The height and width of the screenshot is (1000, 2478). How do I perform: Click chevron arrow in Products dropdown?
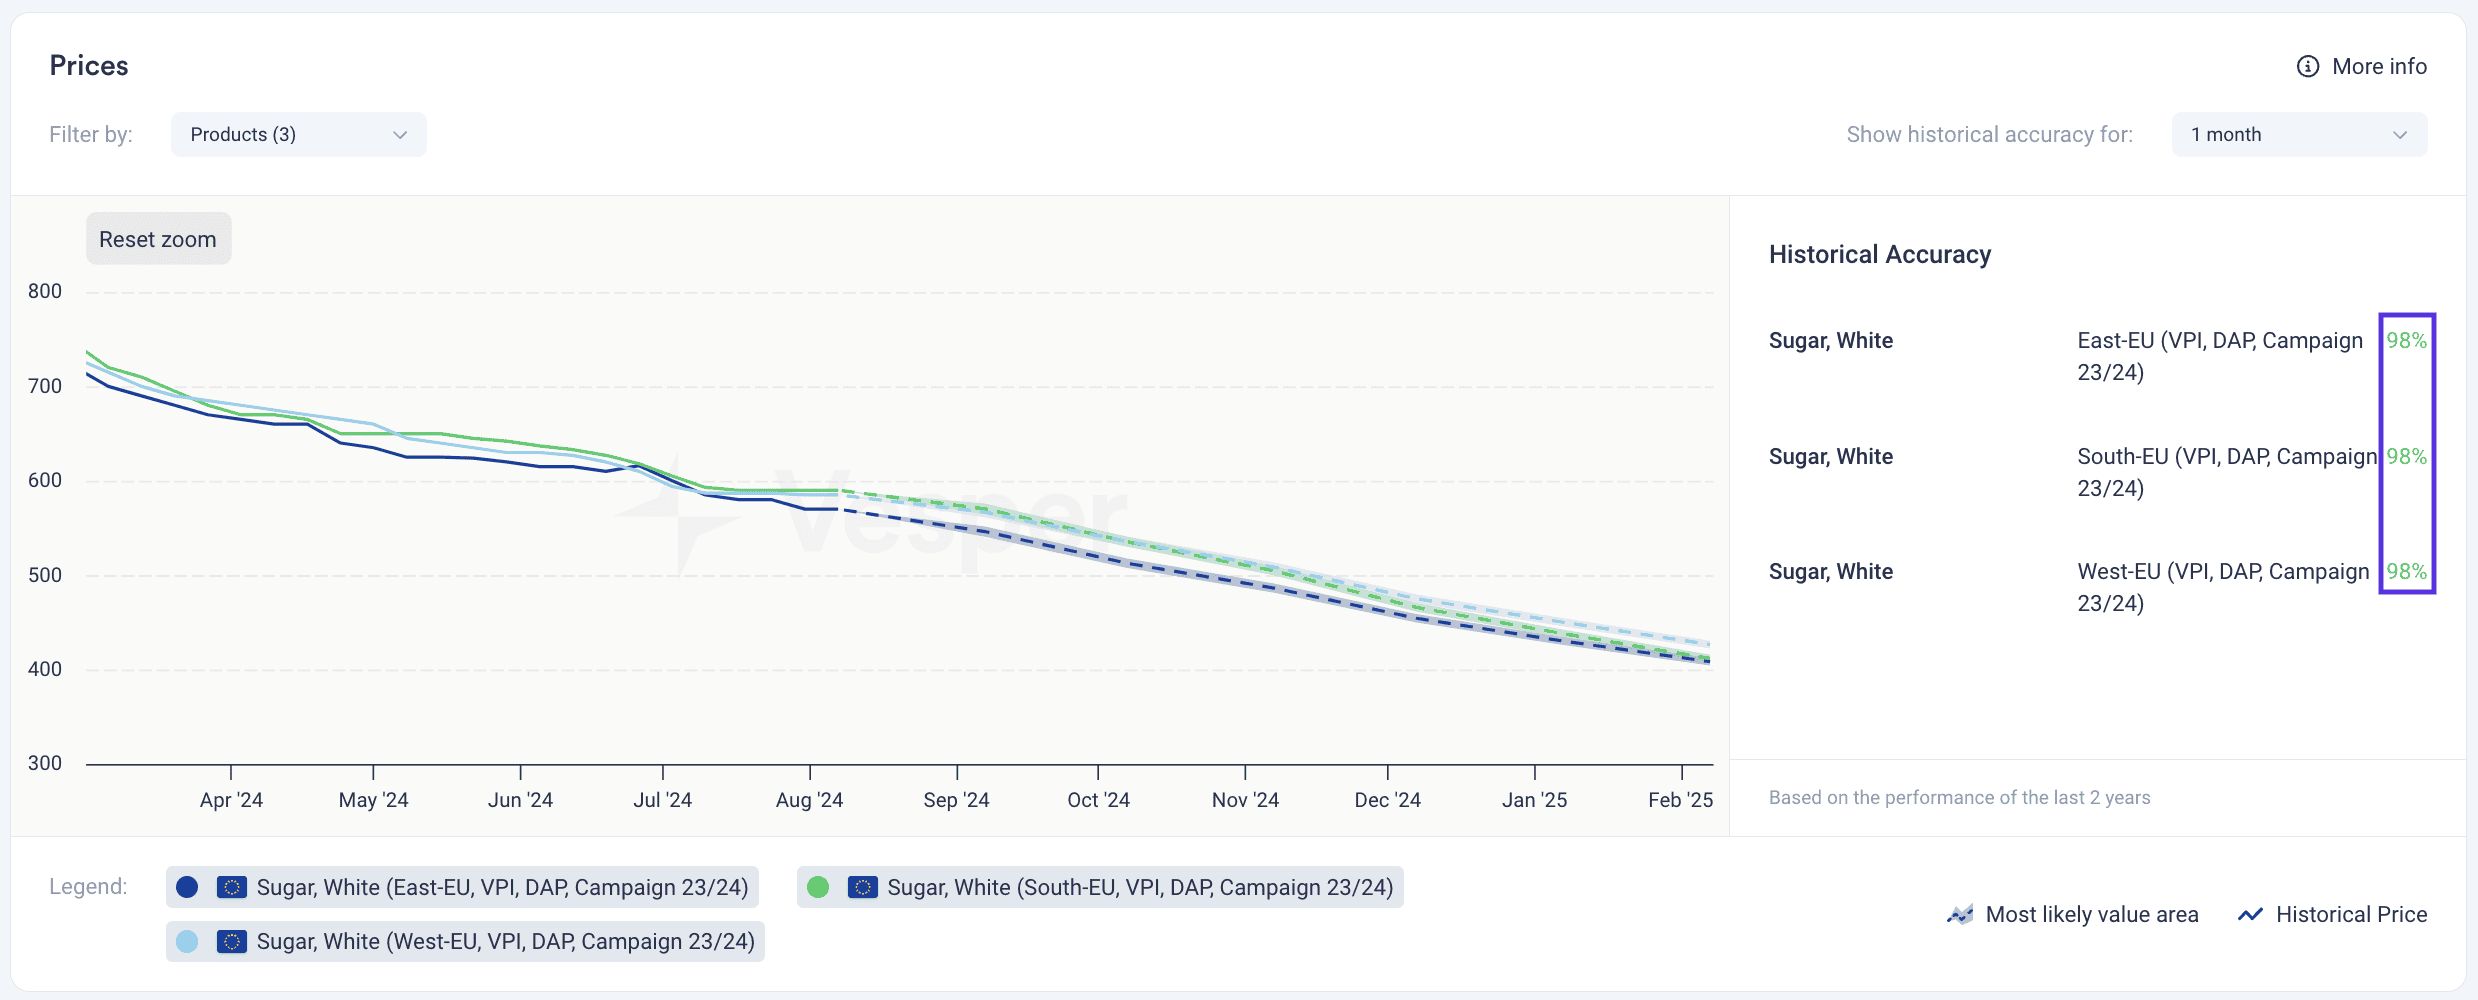click(x=400, y=135)
